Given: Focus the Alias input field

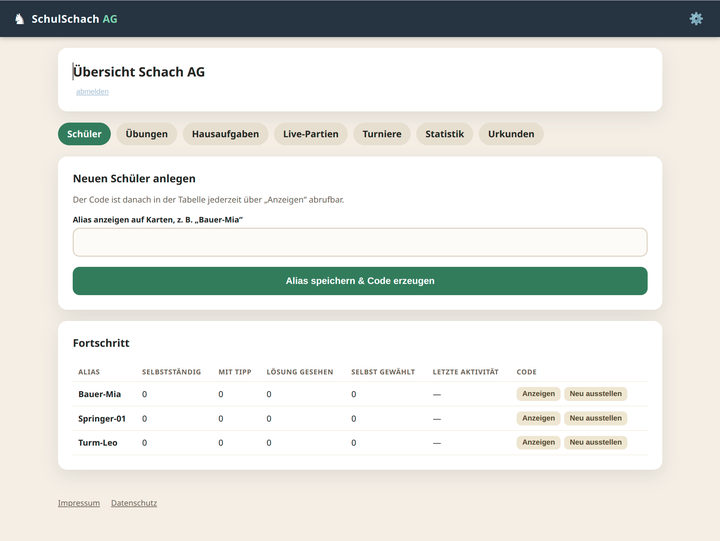Looking at the screenshot, I should click(360, 242).
